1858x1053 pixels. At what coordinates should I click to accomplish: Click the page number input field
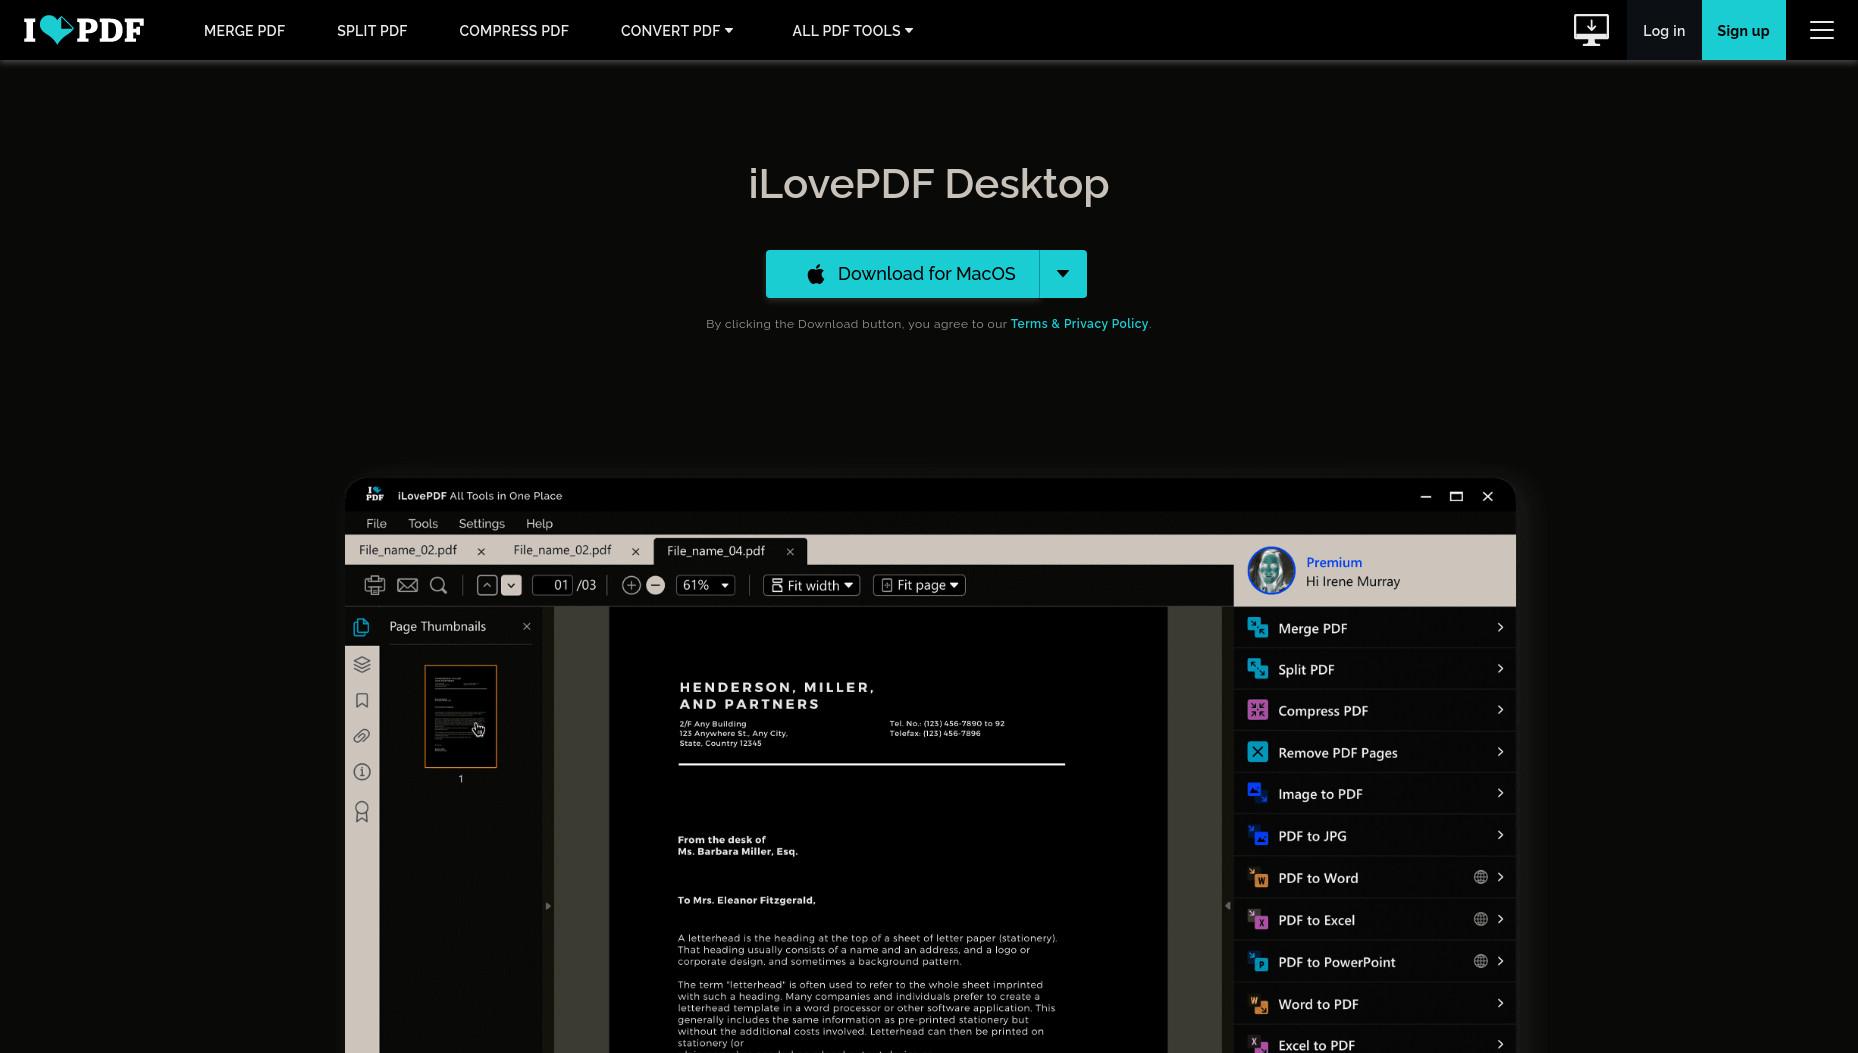(552, 585)
